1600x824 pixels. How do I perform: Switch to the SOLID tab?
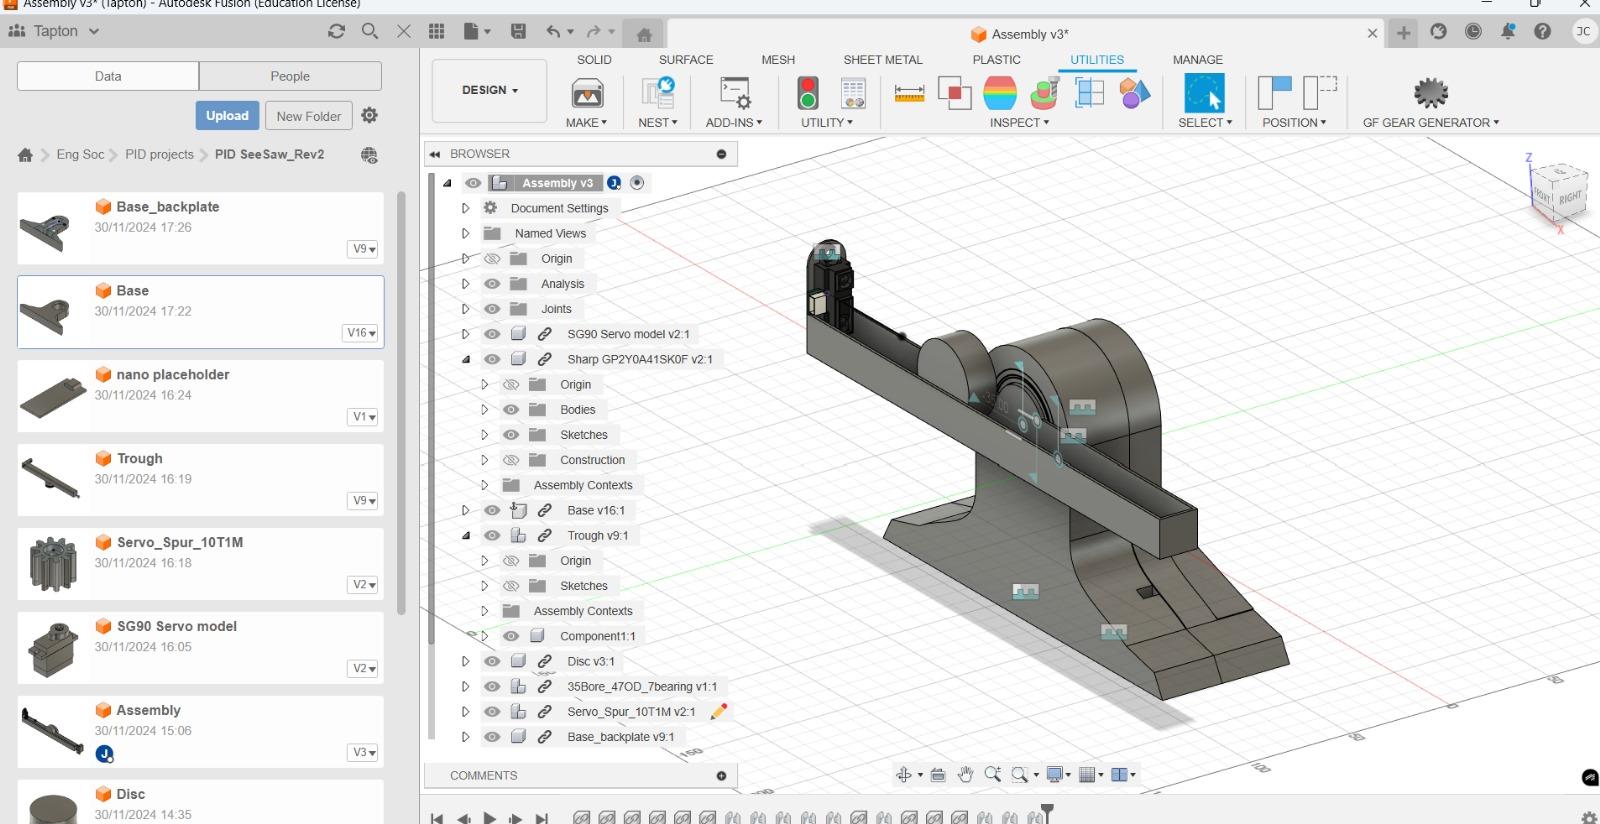[x=594, y=60]
